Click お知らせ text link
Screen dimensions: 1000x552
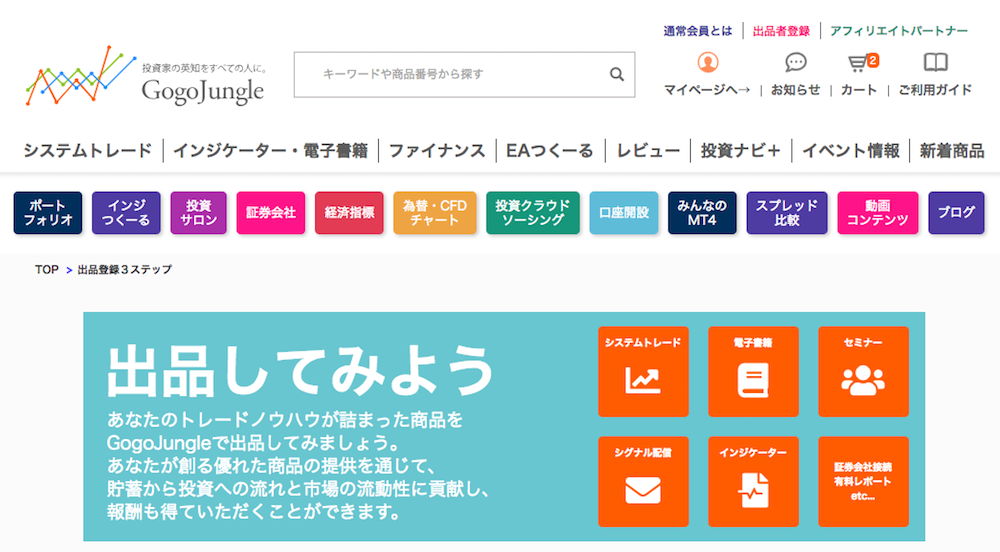point(795,90)
